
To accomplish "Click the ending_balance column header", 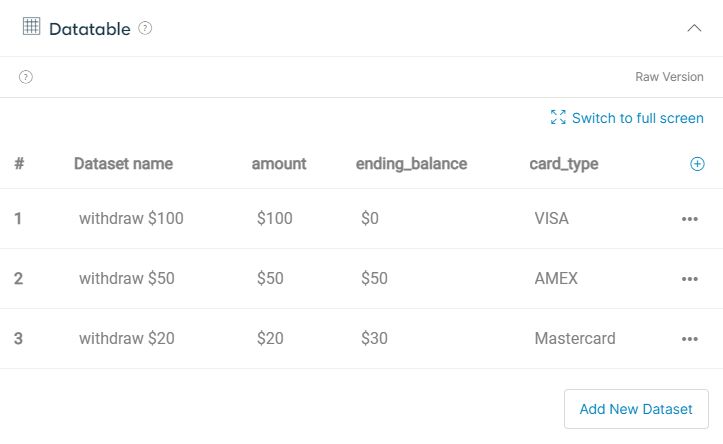I will pyautogui.click(x=411, y=164).
